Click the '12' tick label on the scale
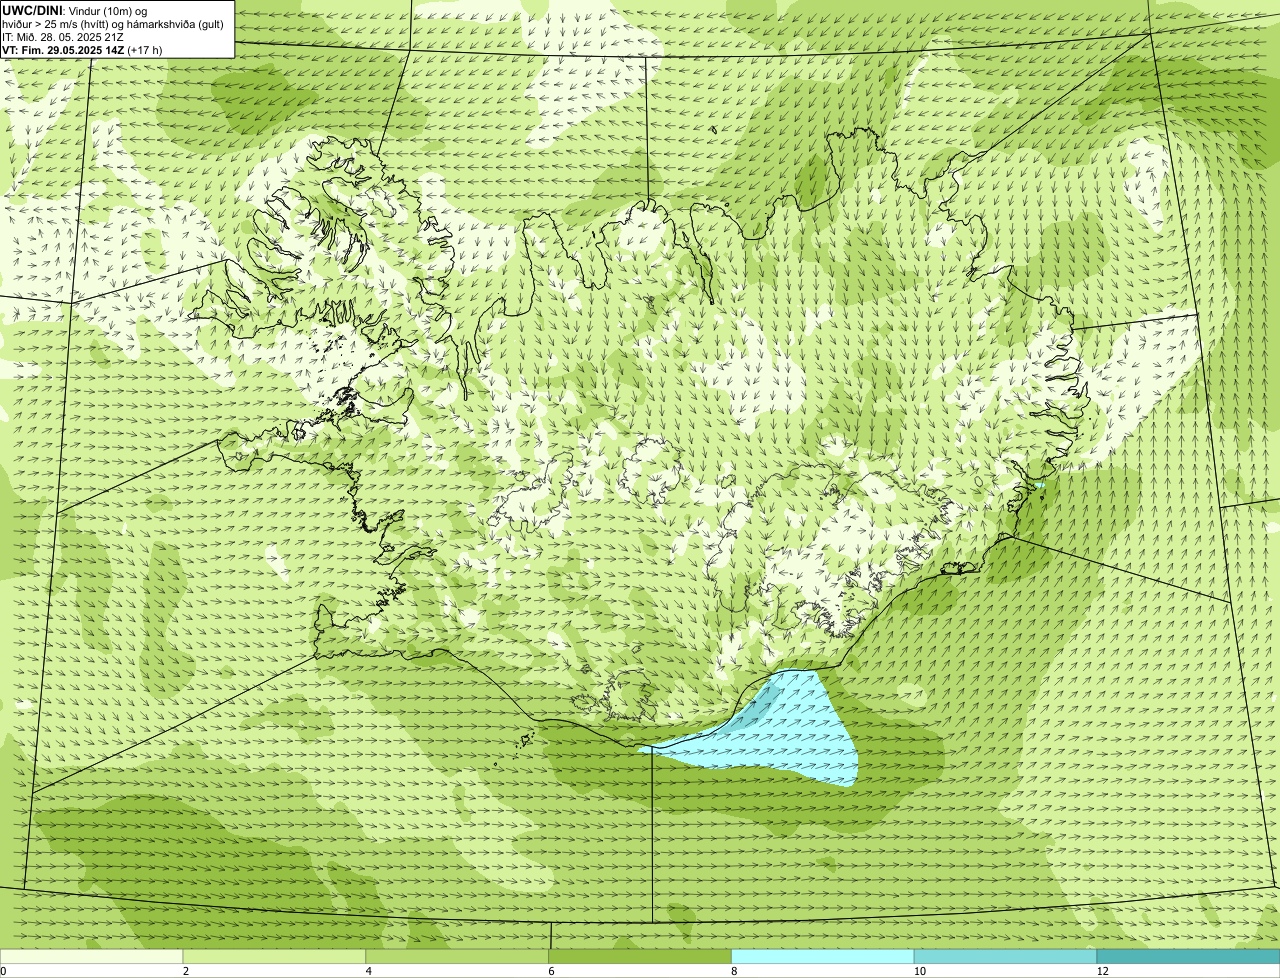This screenshot has width=1280, height=978. tap(1101, 971)
